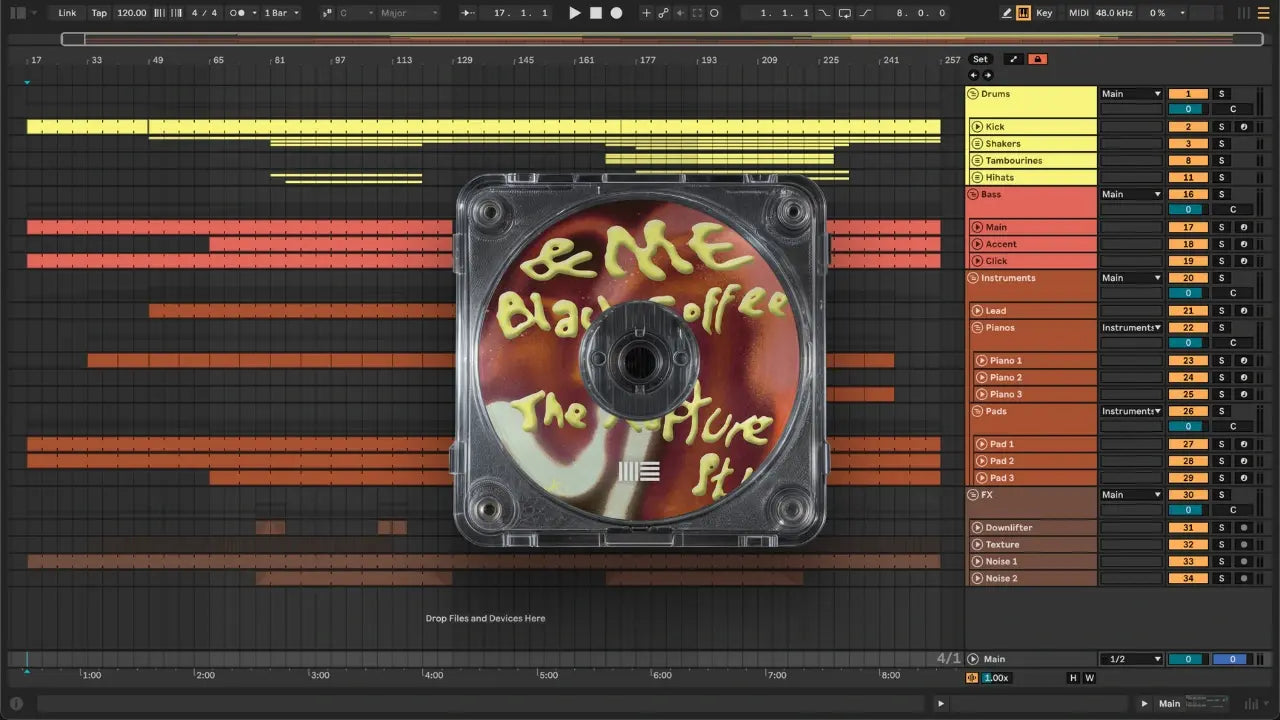Screen dimensions: 1280x720
Task: Click the orange lock envelopes icon
Action: (x=1037, y=59)
